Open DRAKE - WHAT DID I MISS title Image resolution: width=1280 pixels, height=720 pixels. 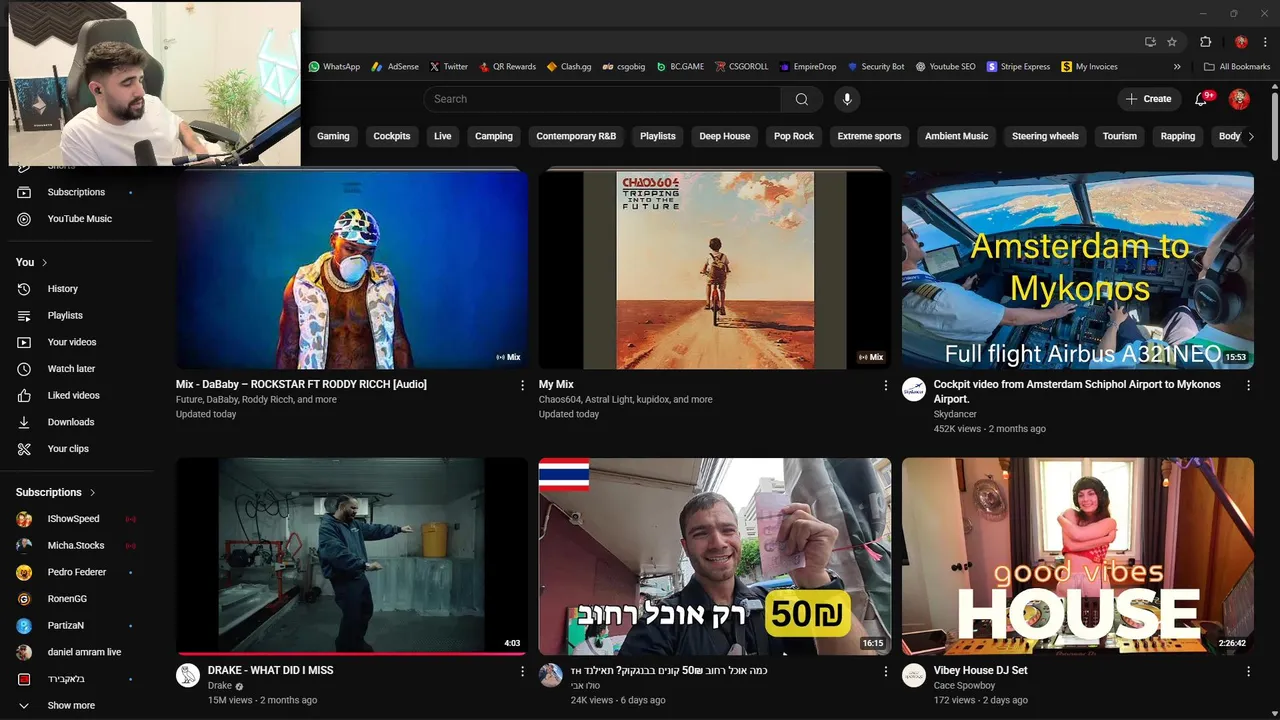[x=270, y=670]
